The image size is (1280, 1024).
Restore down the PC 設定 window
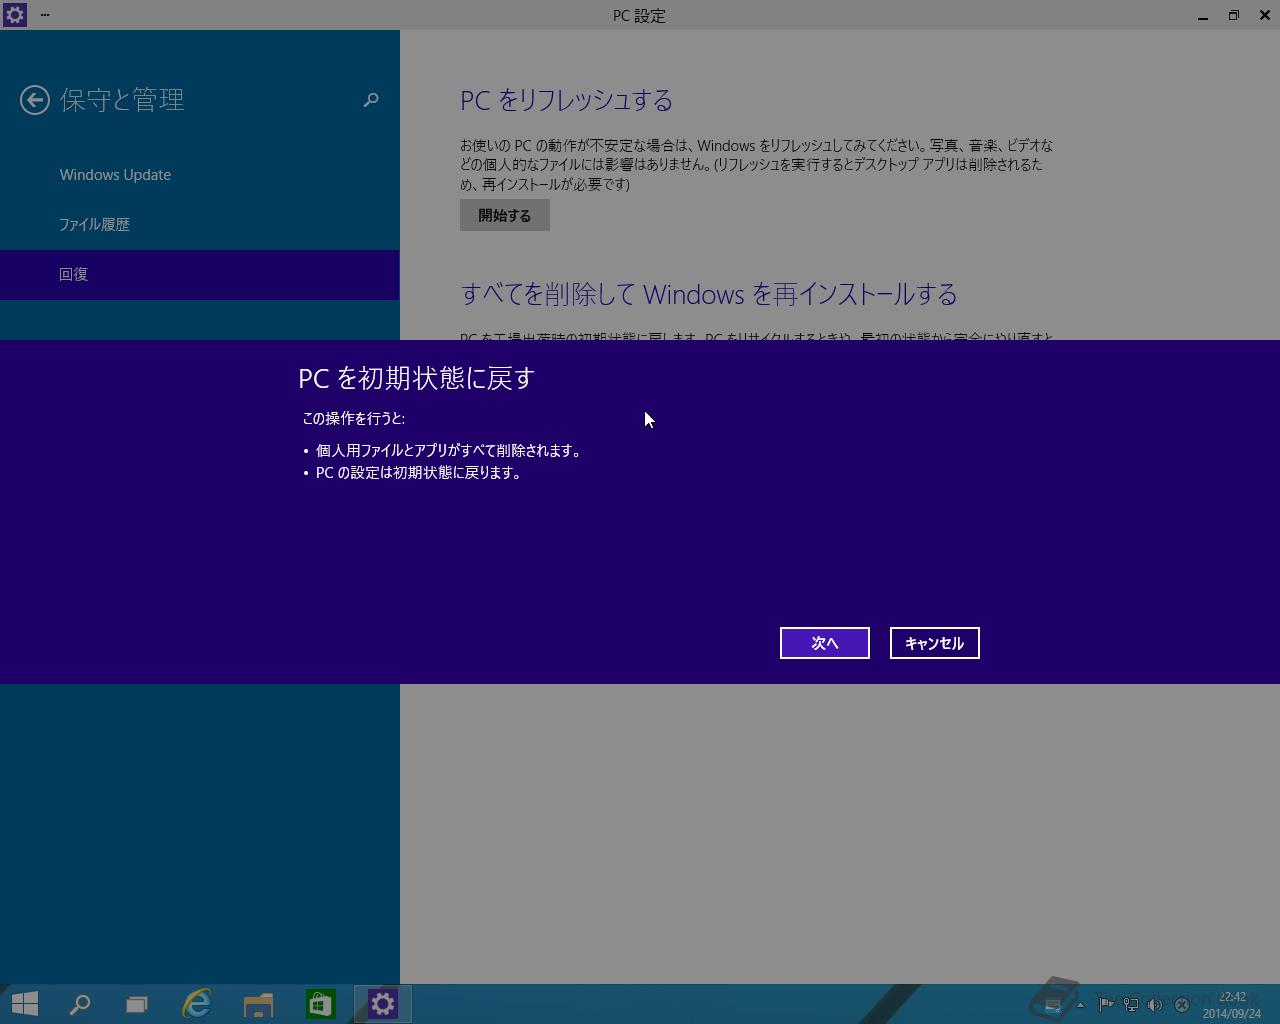1234,15
